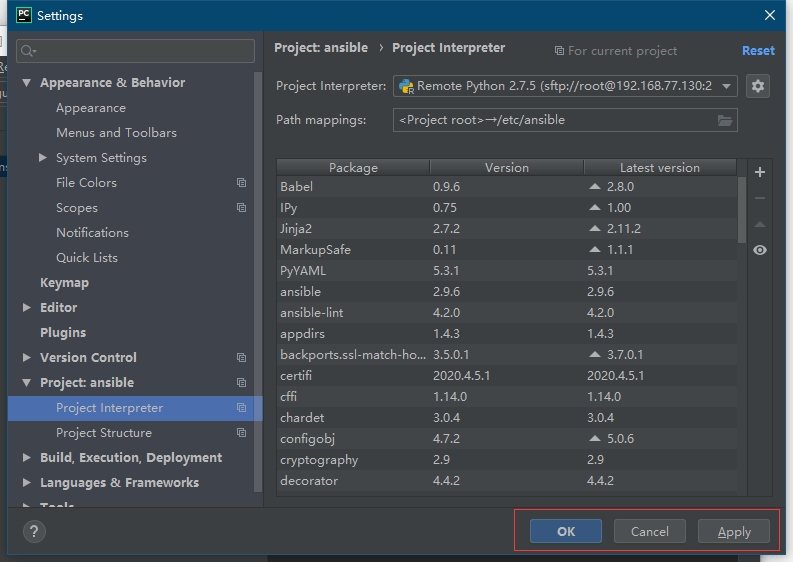Select the decorator package row

pyautogui.click(x=507, y=481)
